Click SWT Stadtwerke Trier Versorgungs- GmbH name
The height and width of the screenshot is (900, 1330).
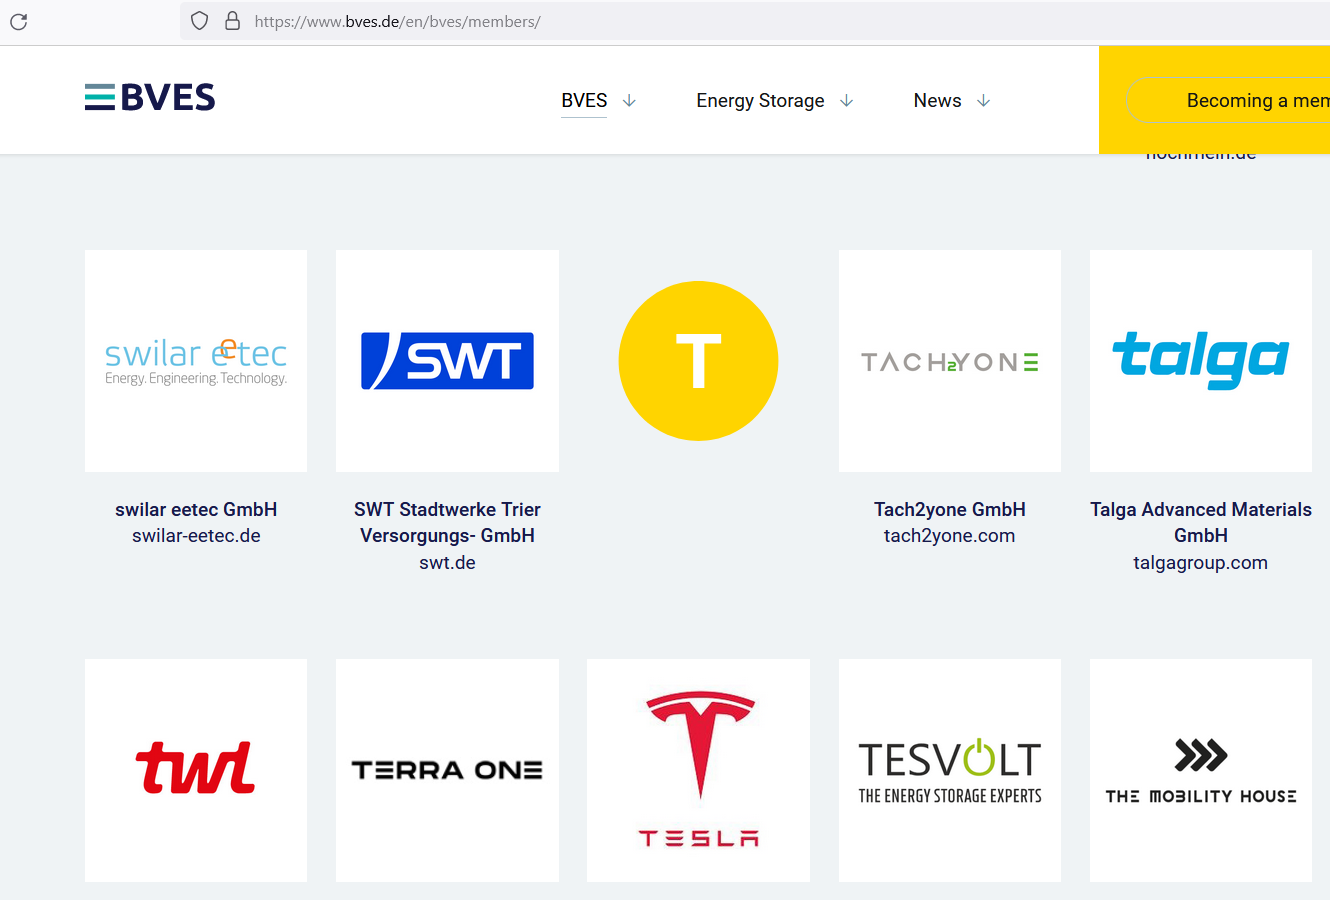pyautogui.click(x=447, y=522)
